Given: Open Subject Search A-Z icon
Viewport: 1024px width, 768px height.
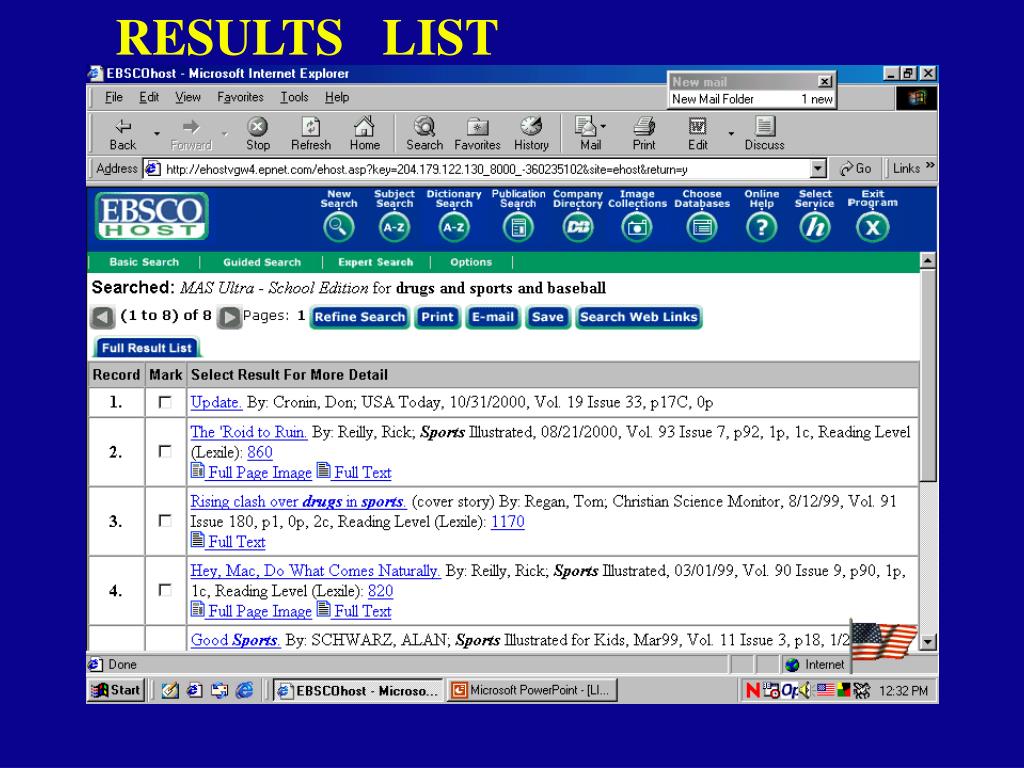Looking at the screenshot, I should pos(394,227).
